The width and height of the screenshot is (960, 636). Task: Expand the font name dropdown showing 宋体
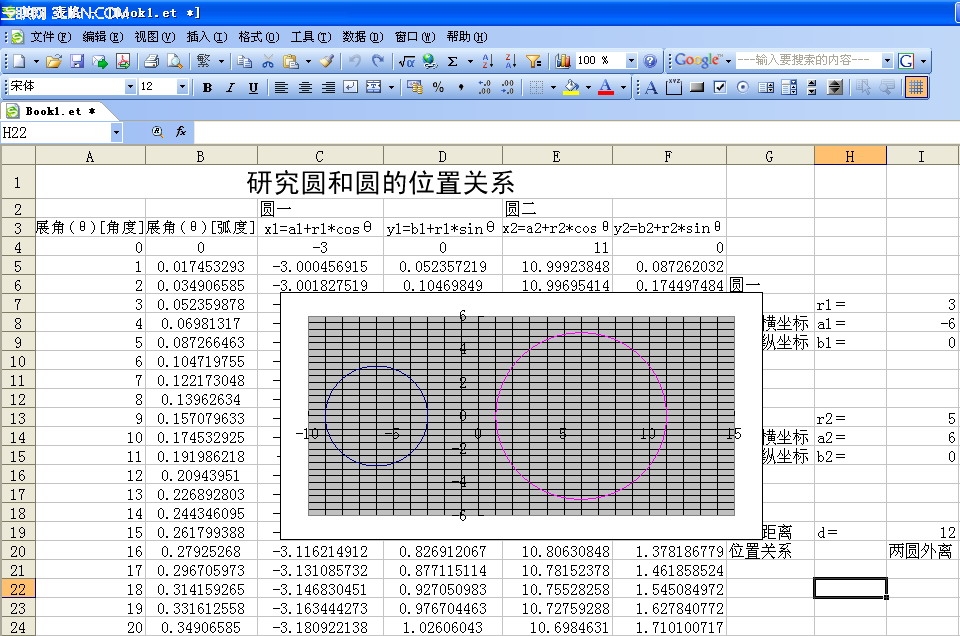(x=130, y=87)
